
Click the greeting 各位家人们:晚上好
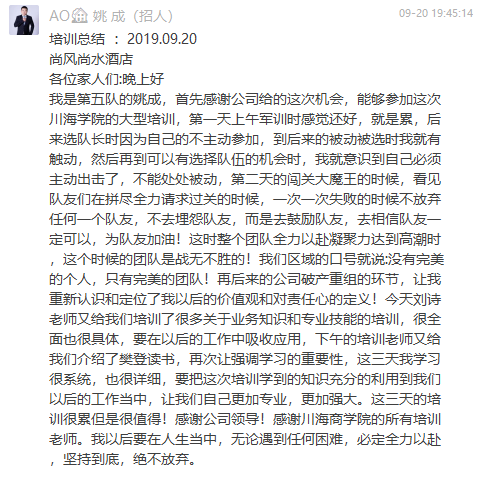[107, 79]
